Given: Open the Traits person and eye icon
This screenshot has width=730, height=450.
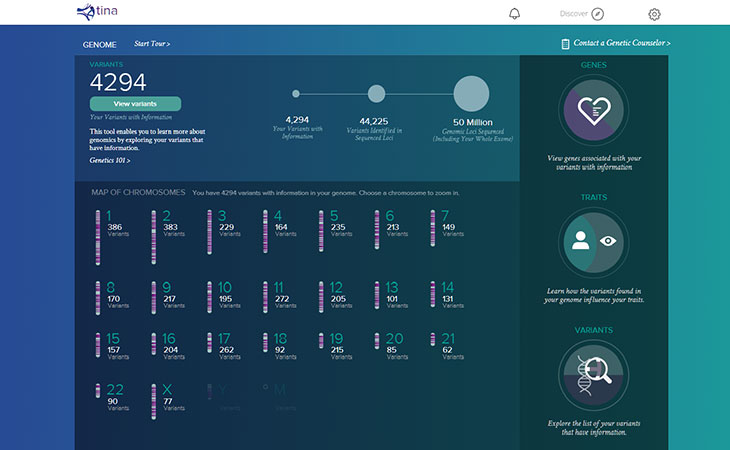Looking at the screenshot, I should click(x=594, y=242).
